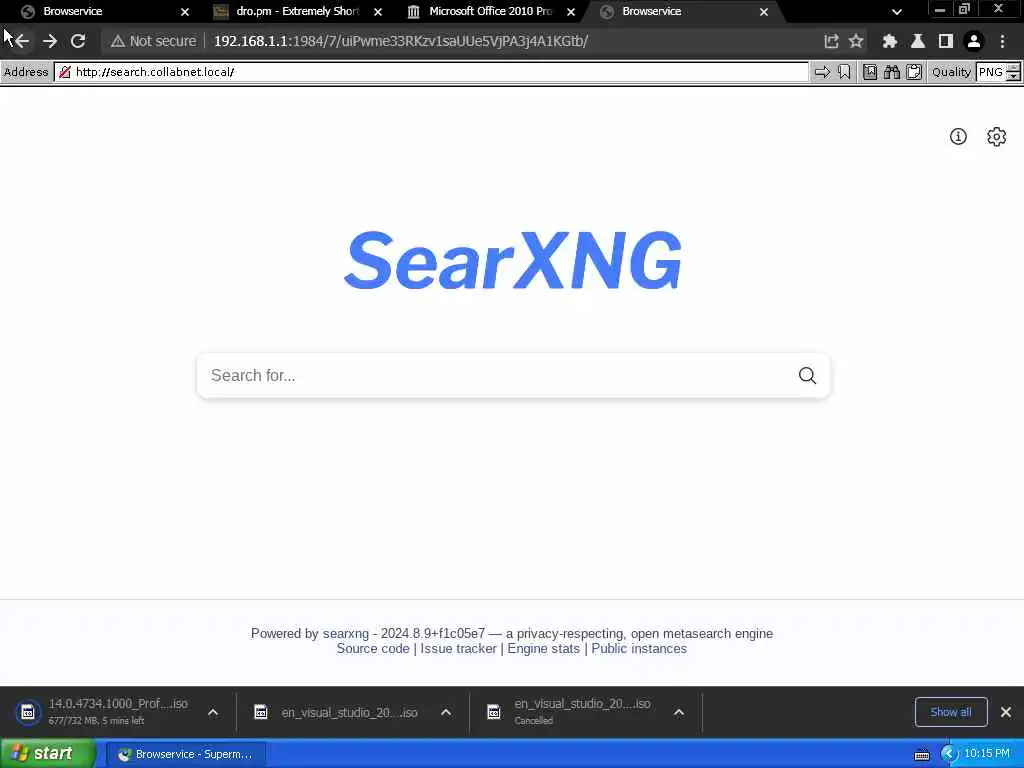Click the clipboard icon in Browservice toolbar

pos(914,72)
